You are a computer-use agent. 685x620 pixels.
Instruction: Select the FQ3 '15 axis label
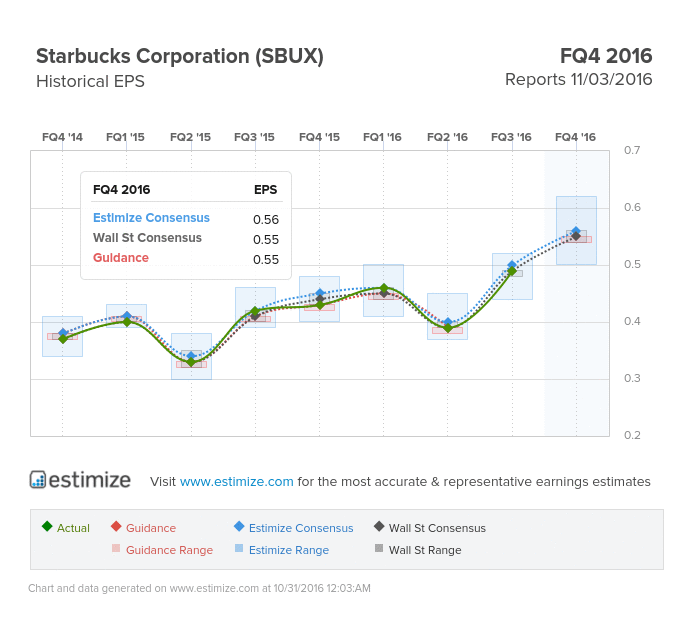point(254,137)
